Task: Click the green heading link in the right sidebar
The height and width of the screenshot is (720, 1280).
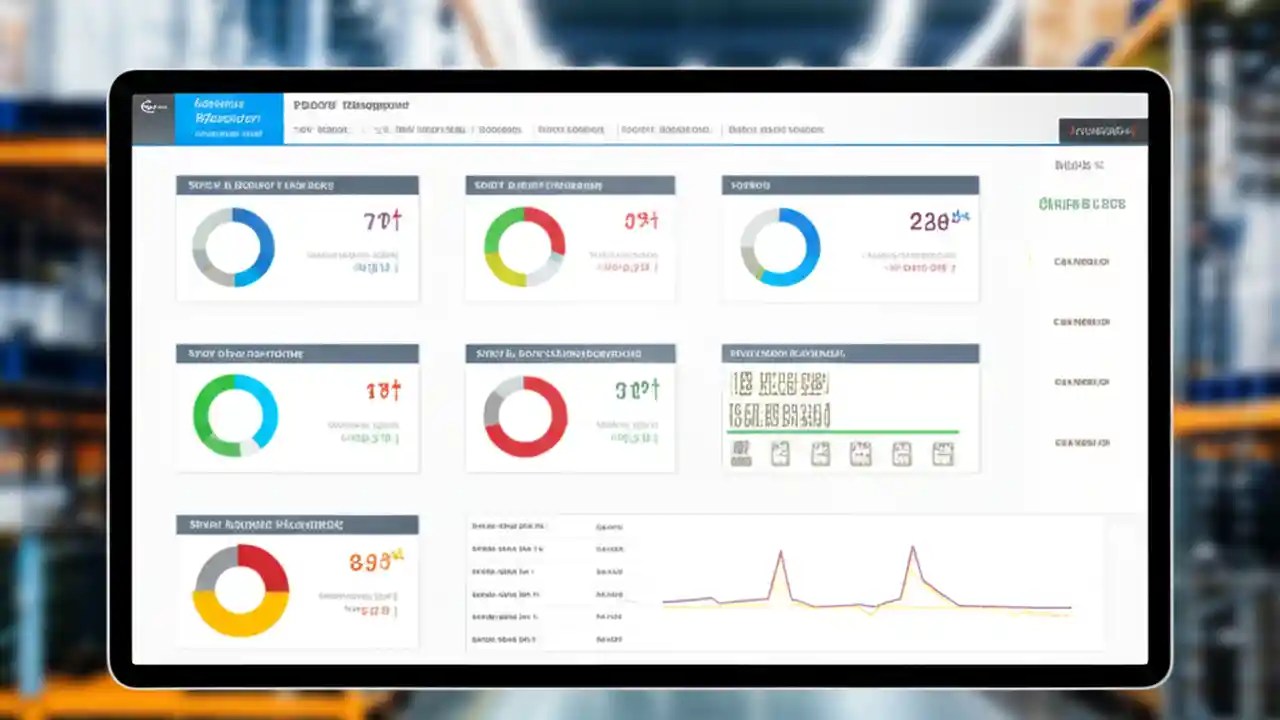Action: click(1083, 203)
